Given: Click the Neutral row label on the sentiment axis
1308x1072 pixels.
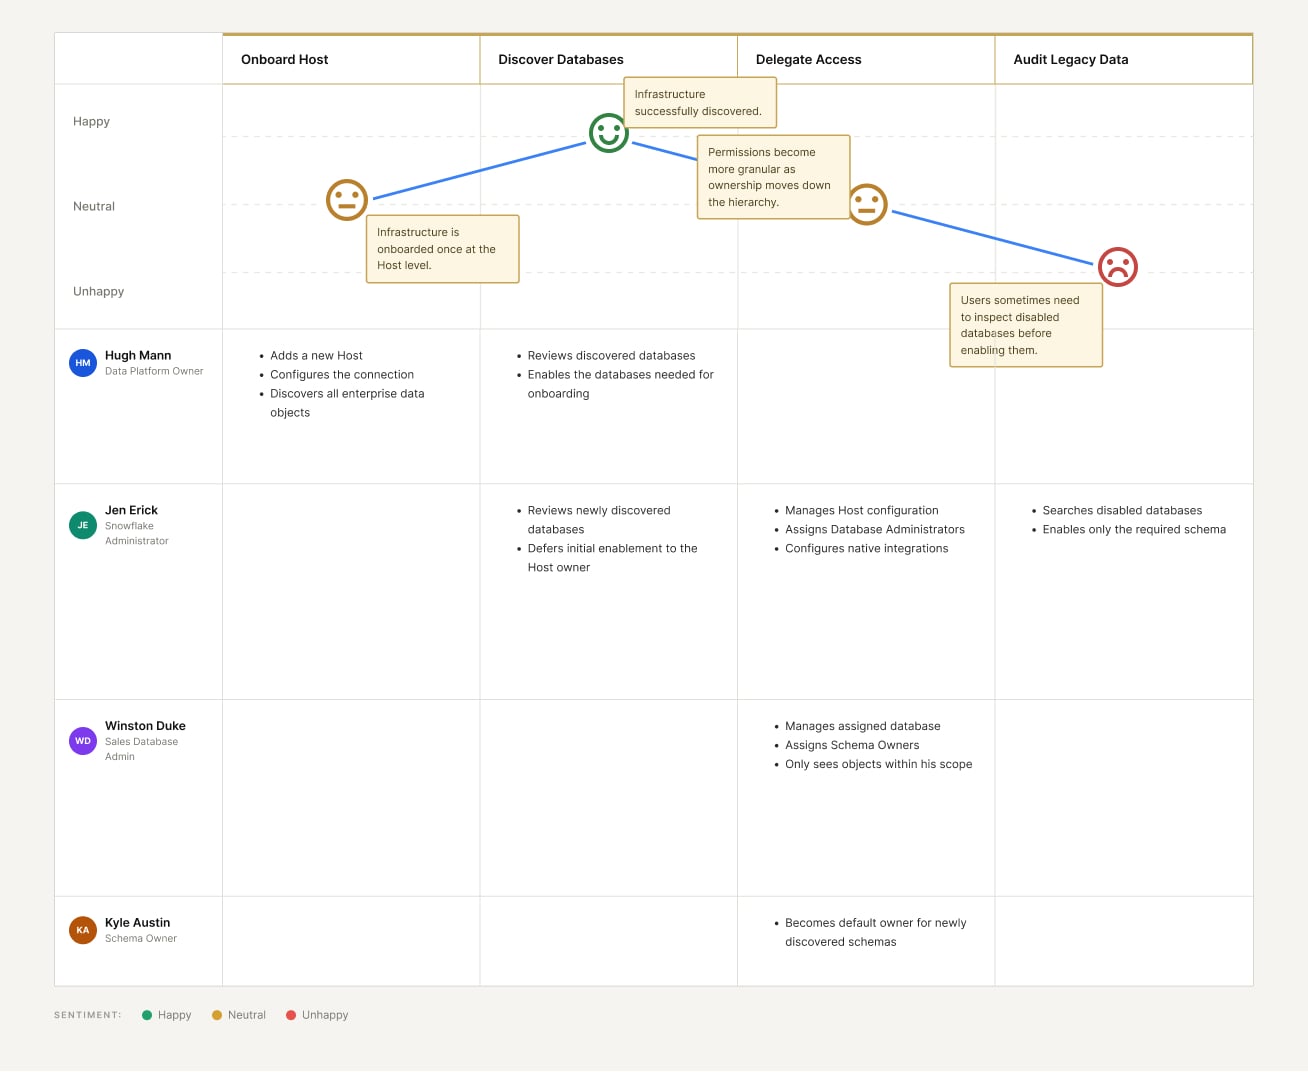Looking at the screenshot, I should click(94, 206).
